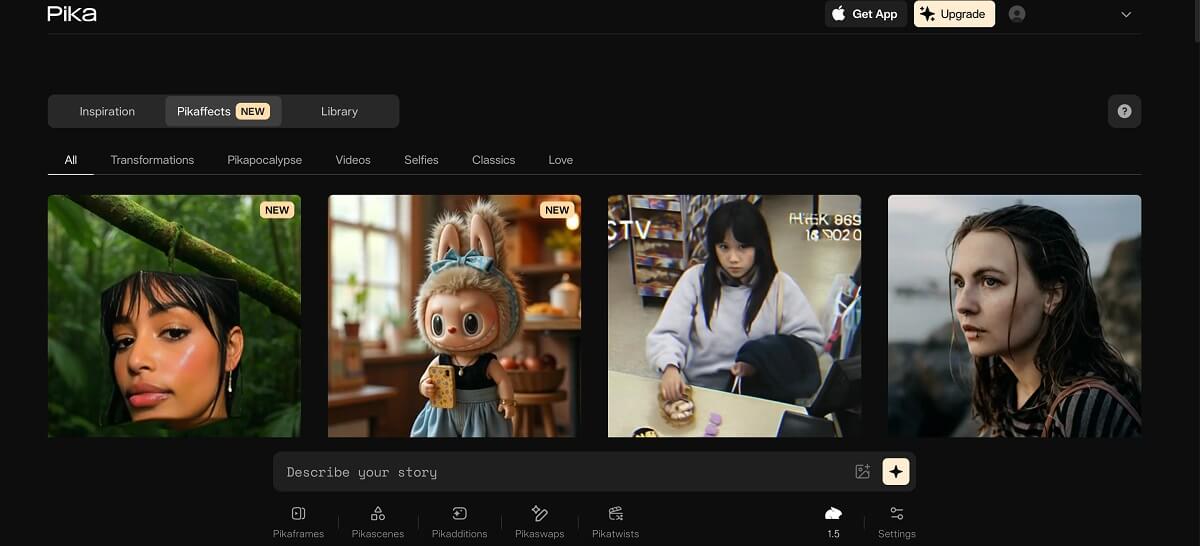The height and width of the screenshot is (546, 1200).
Task: Click the image upload icon in prompt
Action: (x=862, y=472)
